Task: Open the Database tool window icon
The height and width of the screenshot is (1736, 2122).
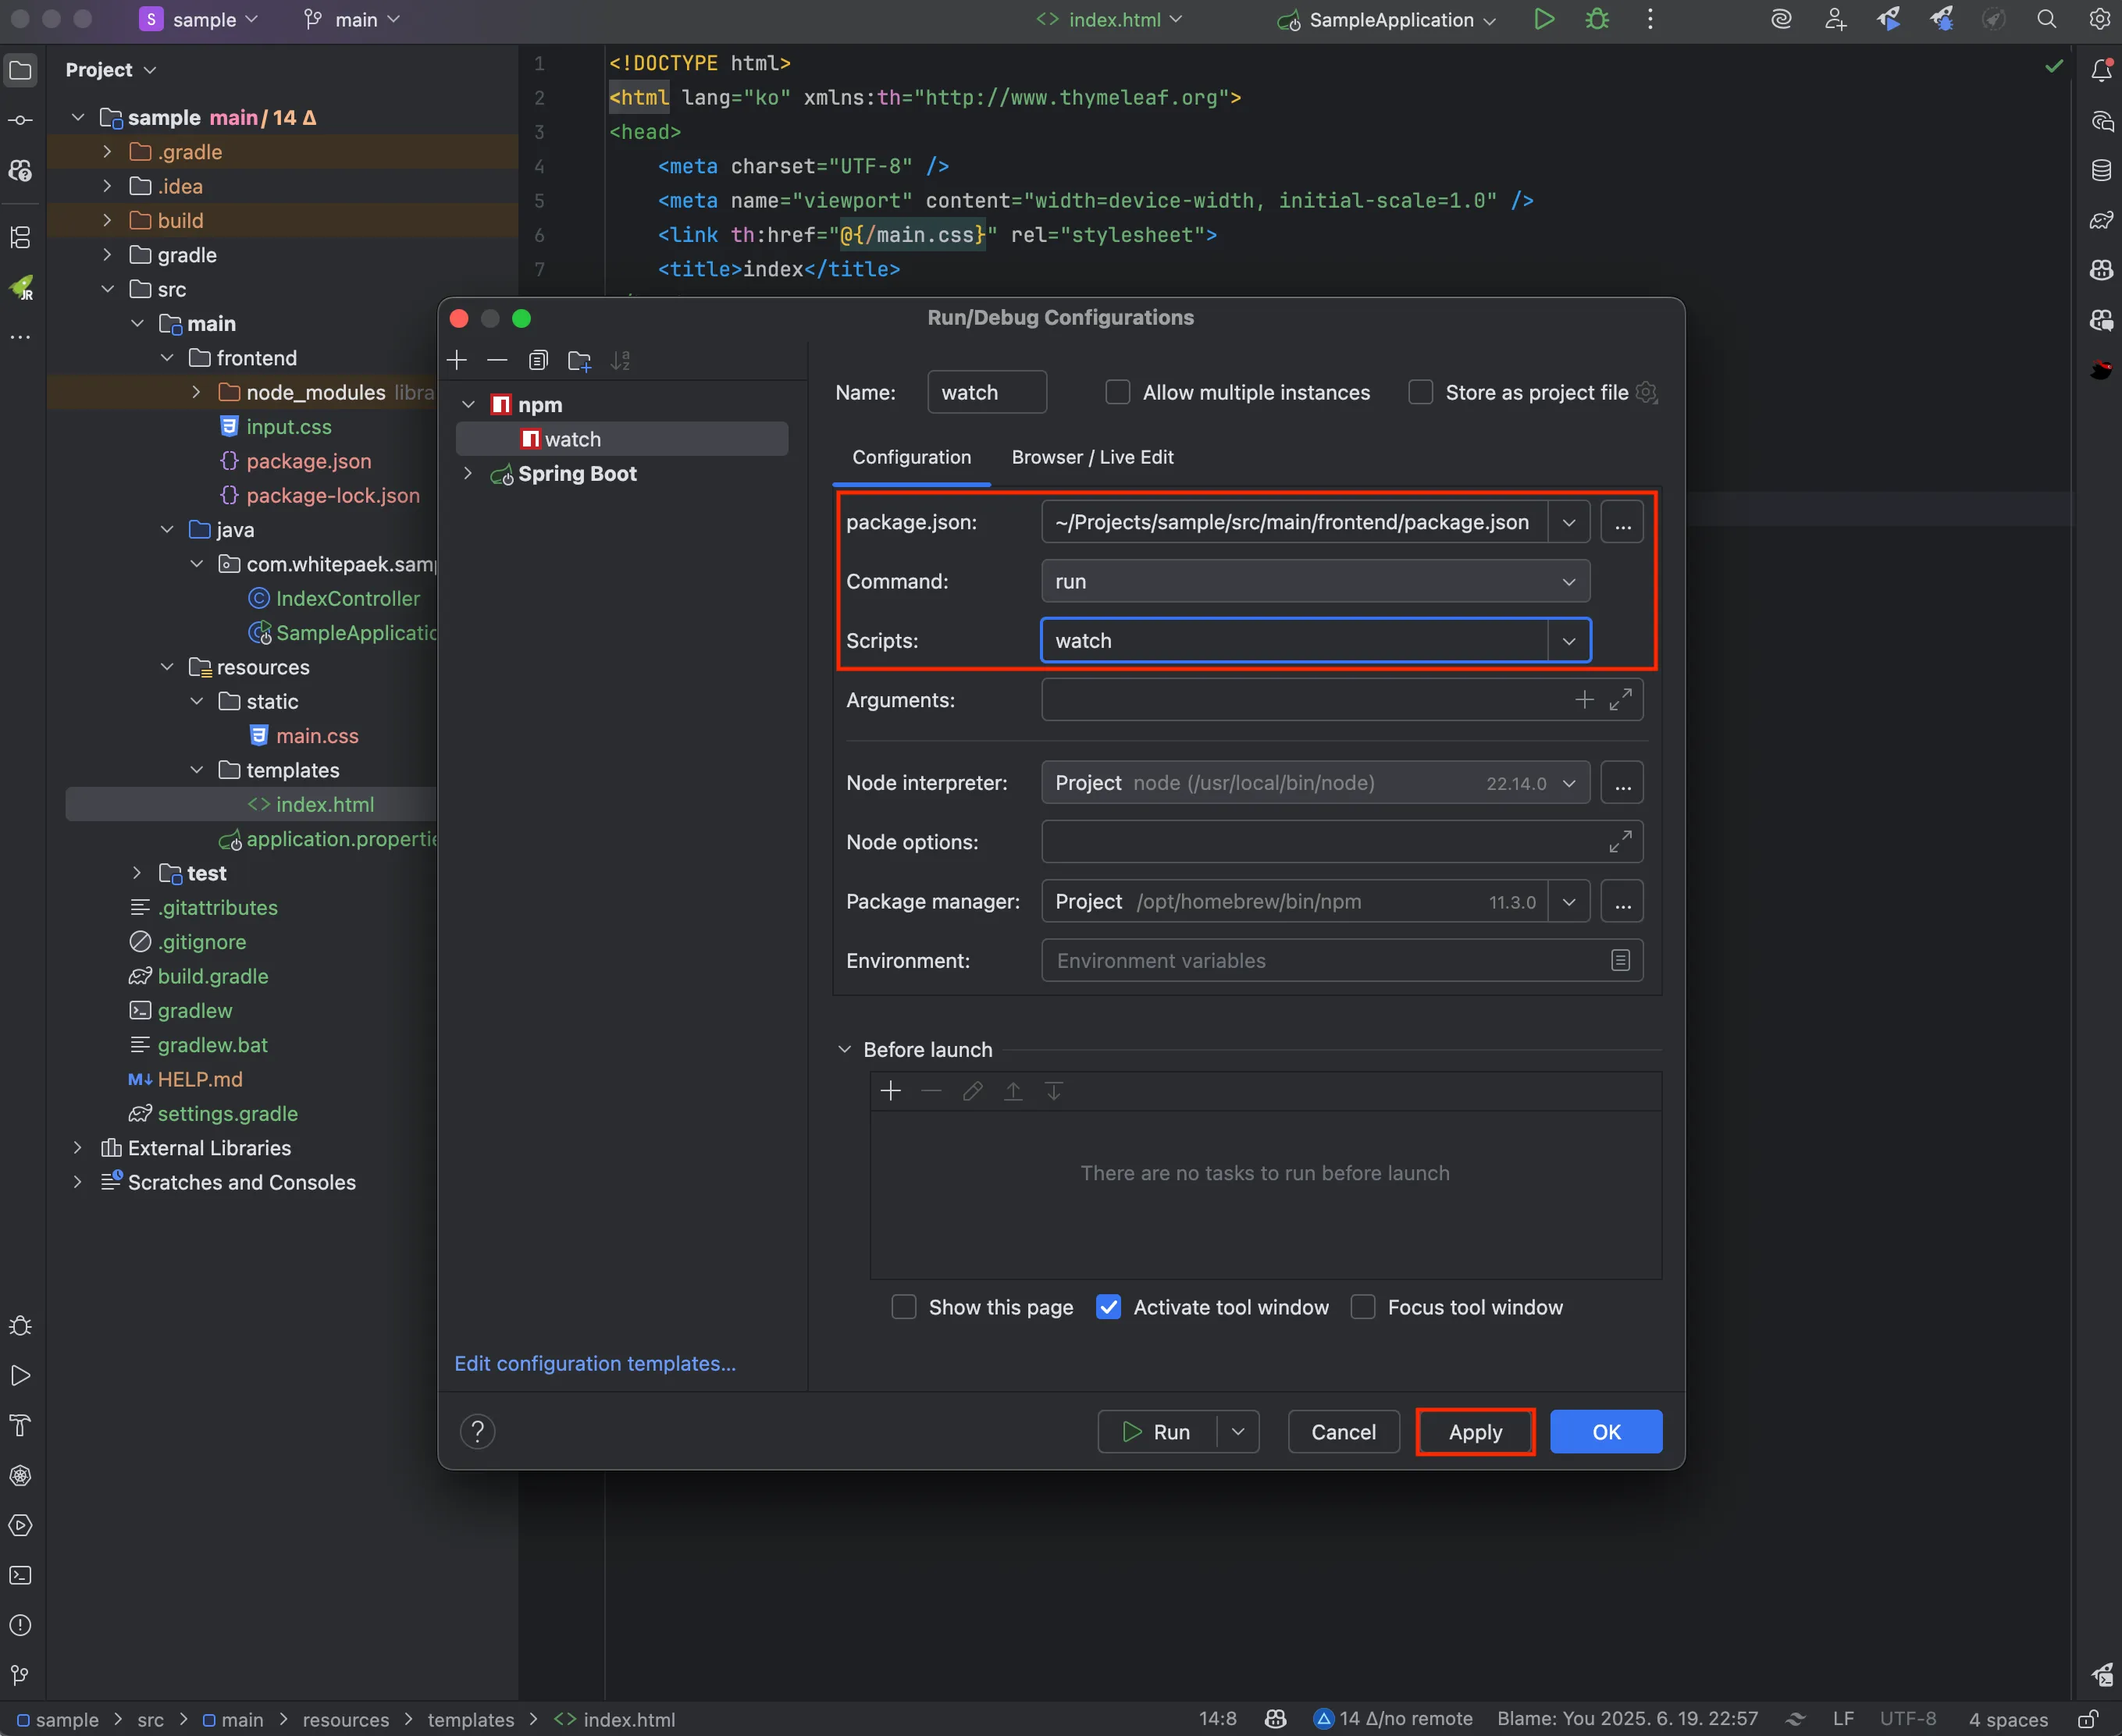Action: point(2101,170)
